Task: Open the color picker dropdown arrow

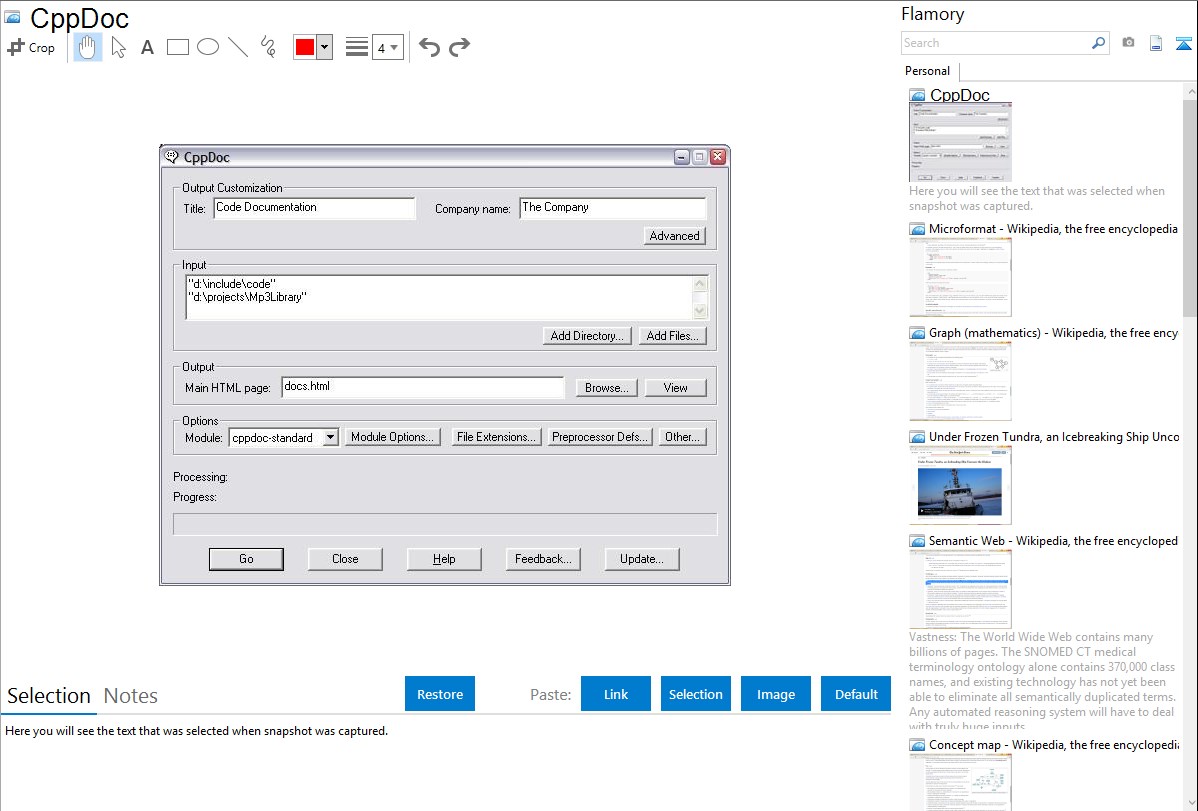Action: 324,47
